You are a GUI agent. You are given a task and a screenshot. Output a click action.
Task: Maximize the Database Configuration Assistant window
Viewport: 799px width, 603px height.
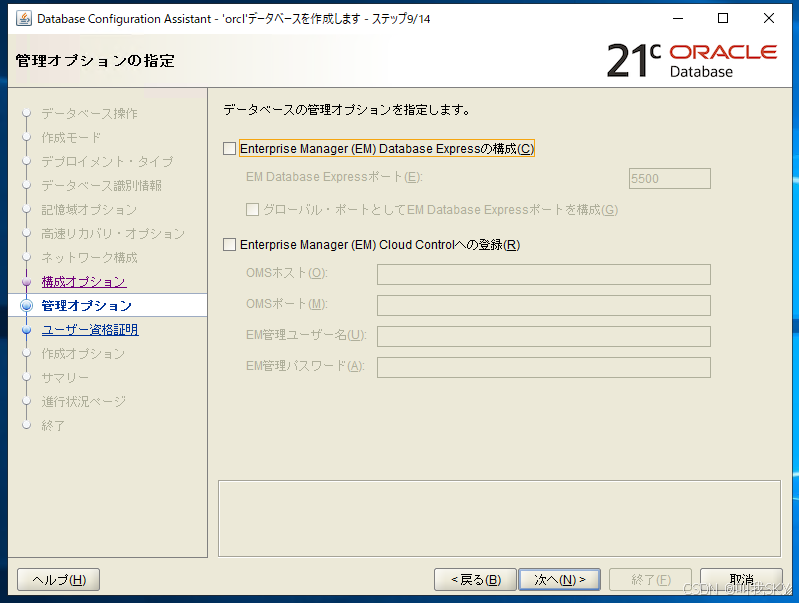point(723,18)
